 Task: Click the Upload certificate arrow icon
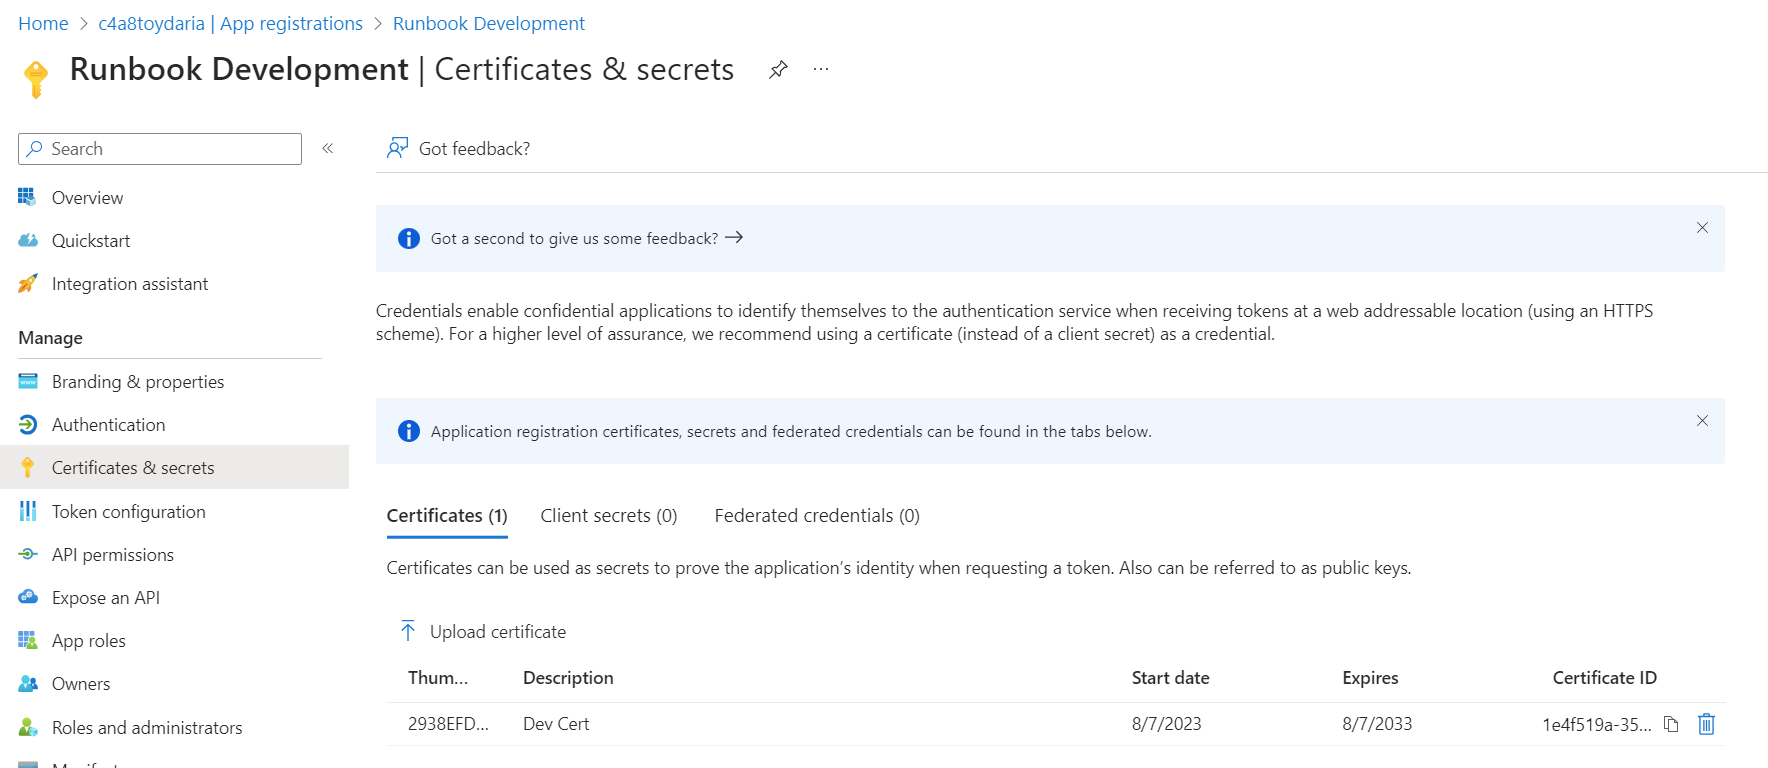tap(408, 631)
